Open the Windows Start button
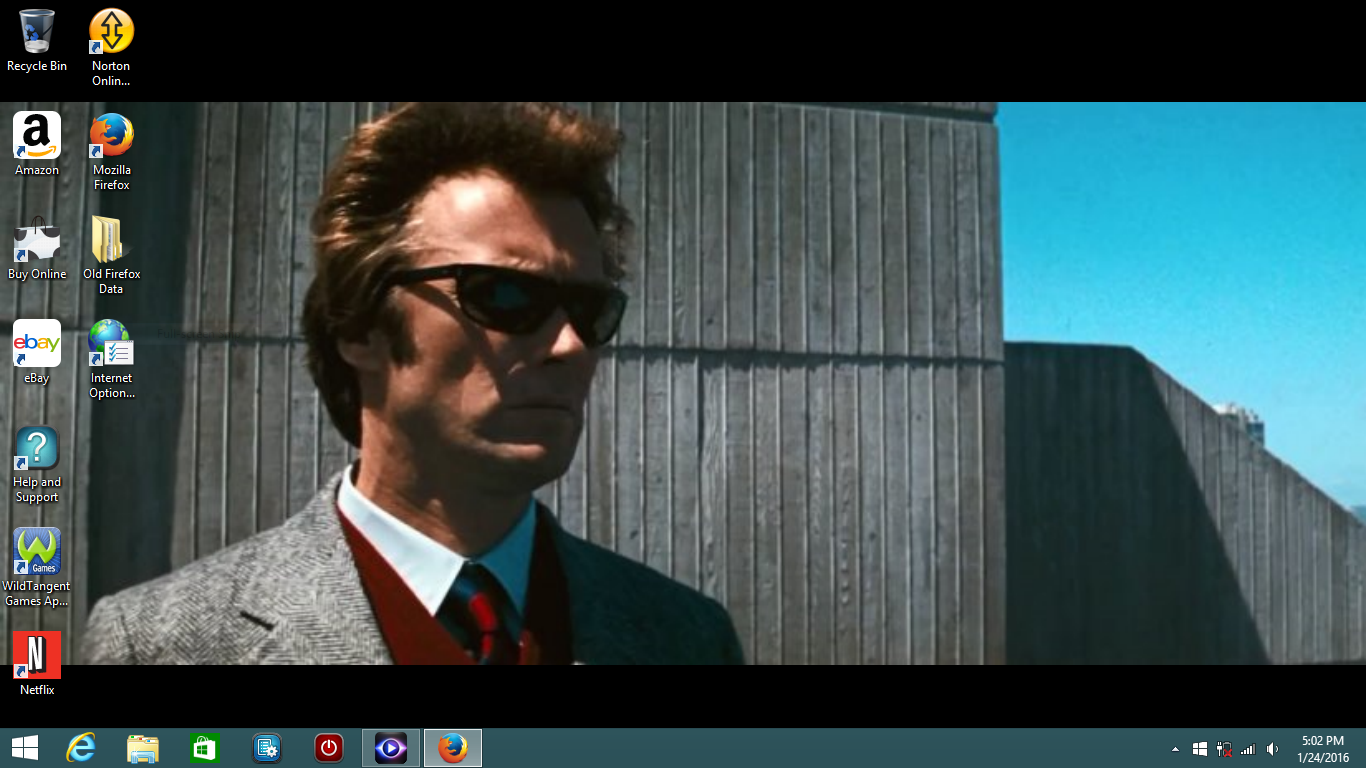 pyautogui.click(x=25, y=748)
